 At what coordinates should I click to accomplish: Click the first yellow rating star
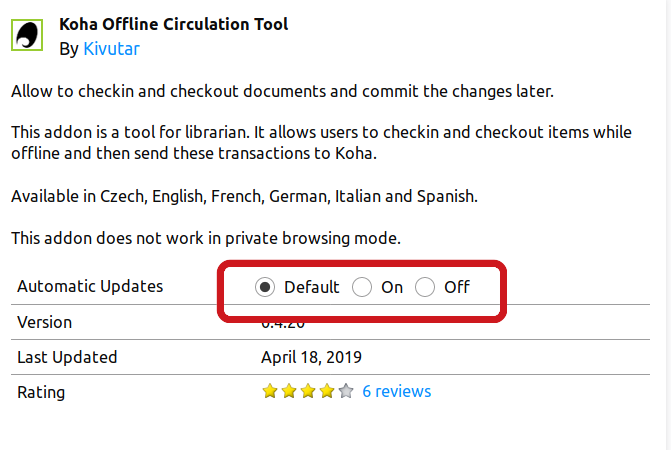click(x=270, y=391)
